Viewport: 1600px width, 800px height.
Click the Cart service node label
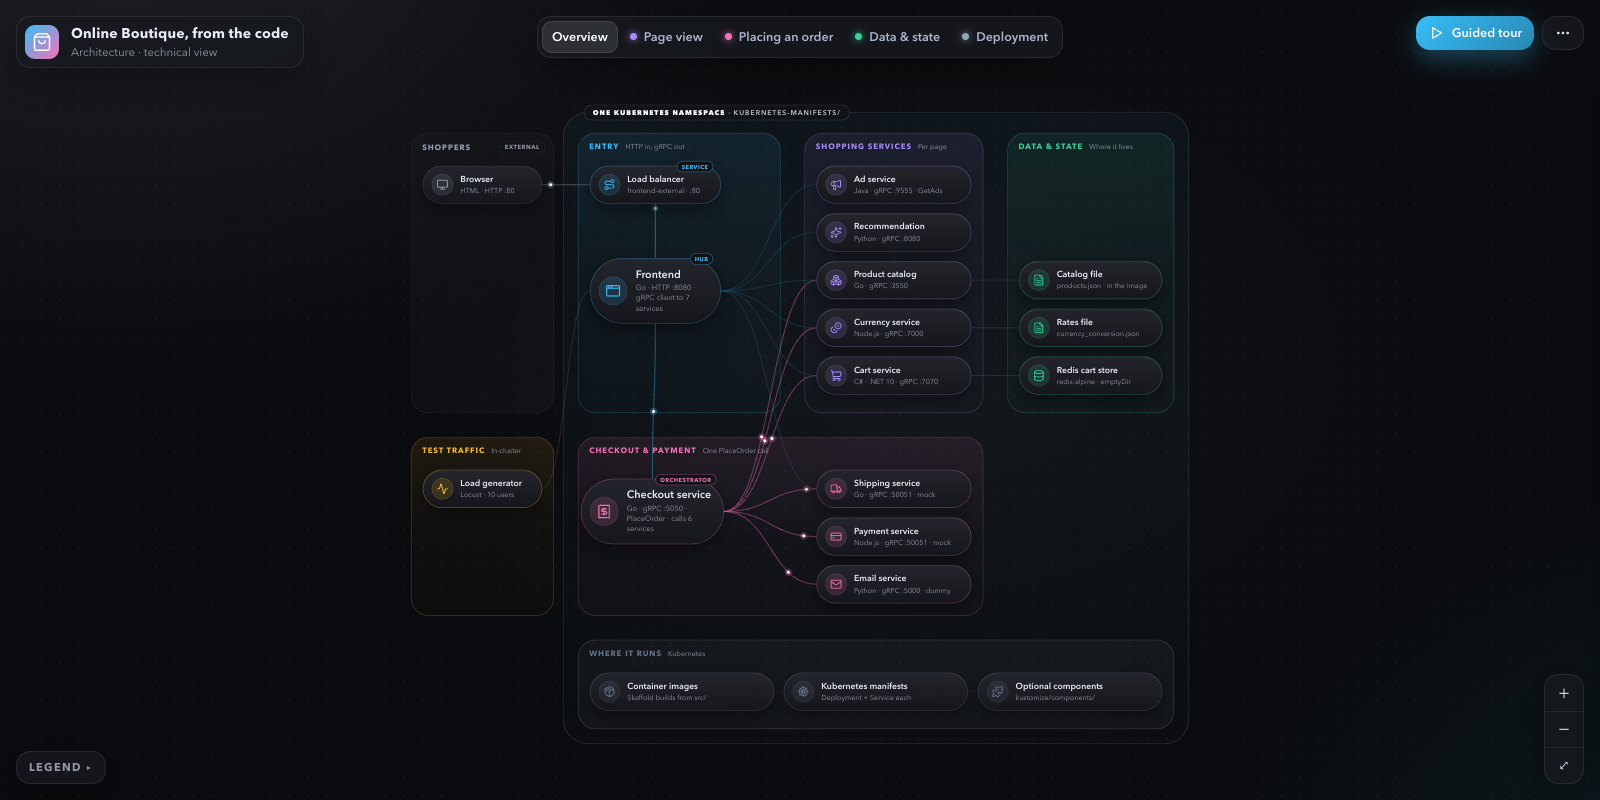[x=877, y=370]
